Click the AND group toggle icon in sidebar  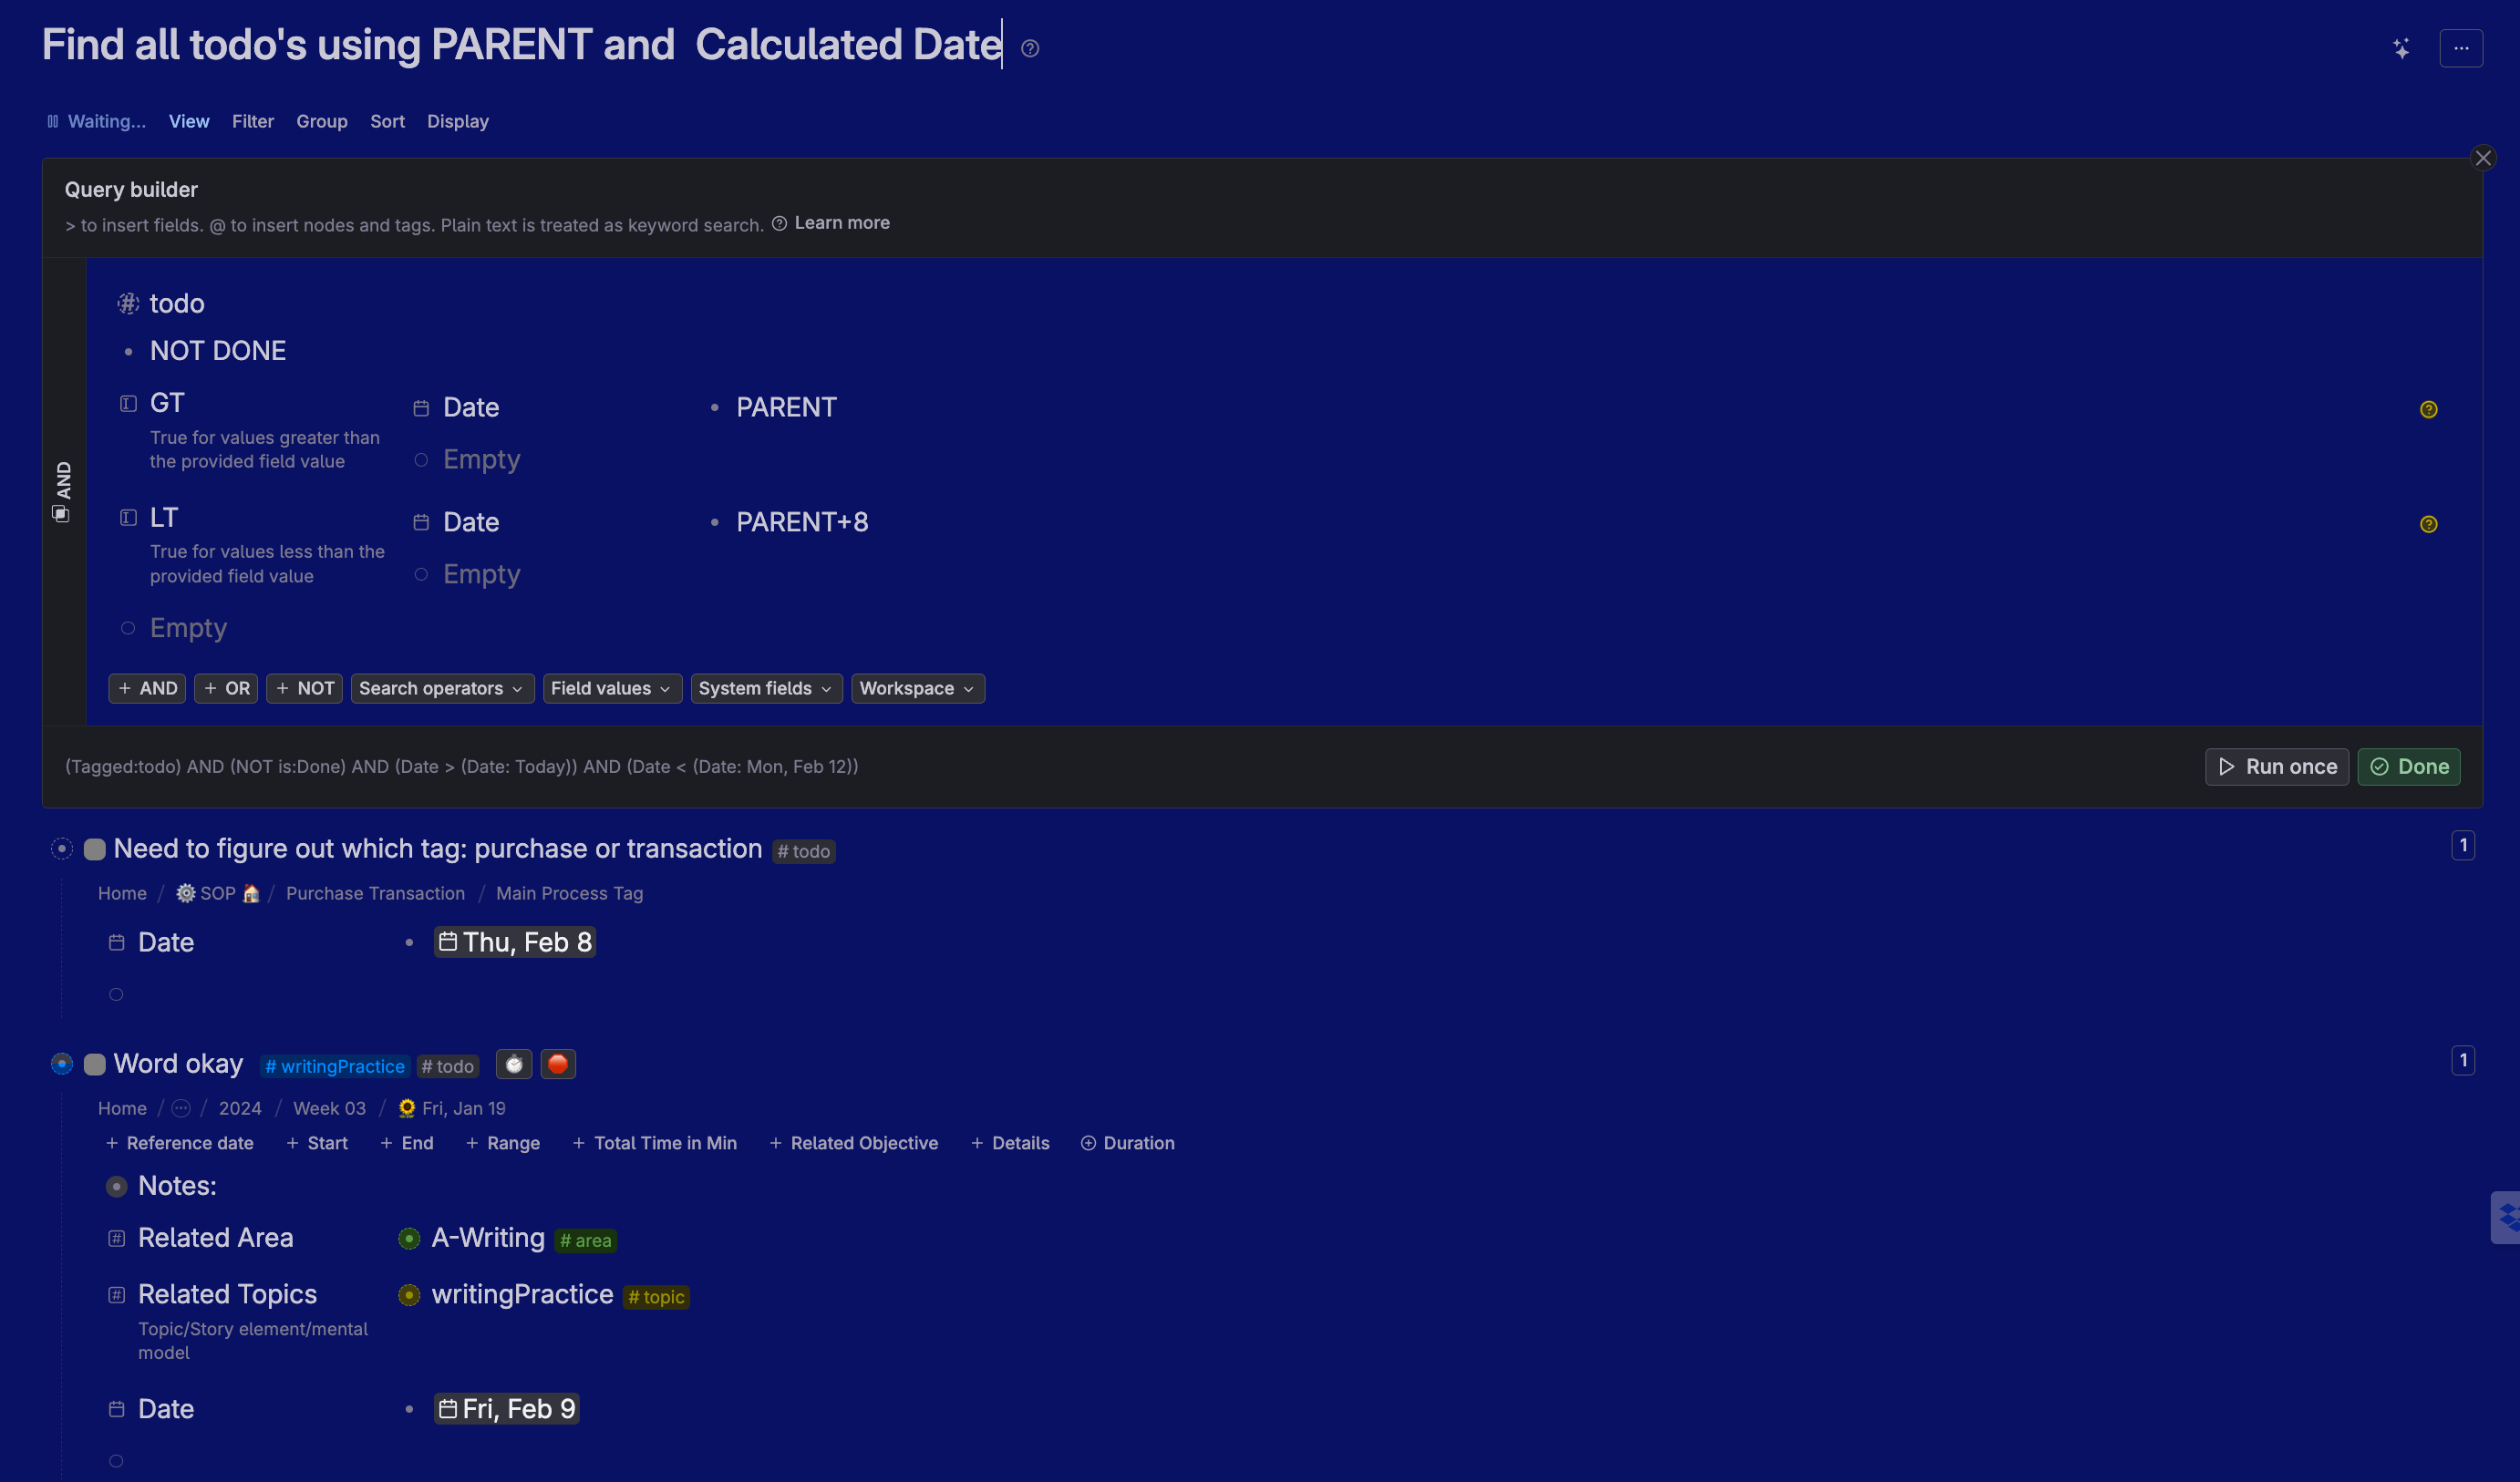pos(61,514)
